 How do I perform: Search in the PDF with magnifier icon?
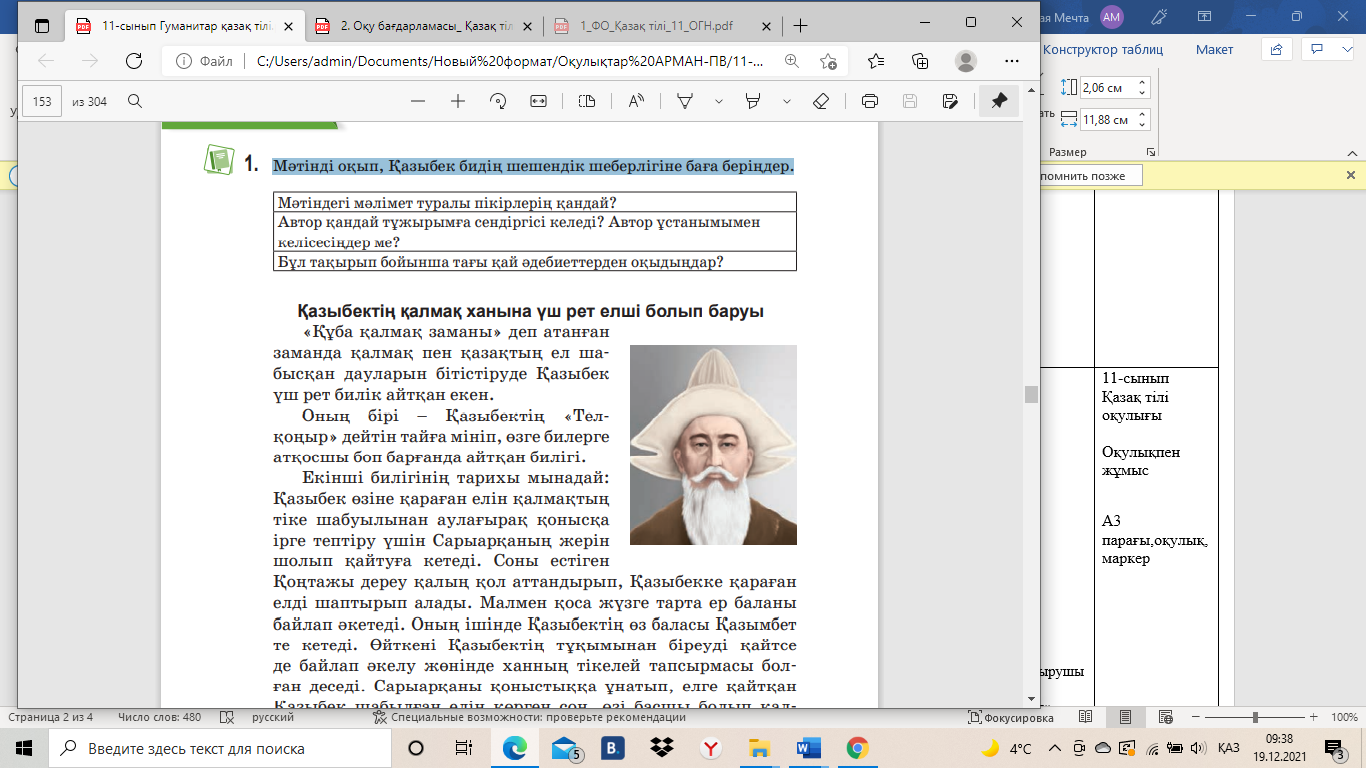click(x=134, y=101)
